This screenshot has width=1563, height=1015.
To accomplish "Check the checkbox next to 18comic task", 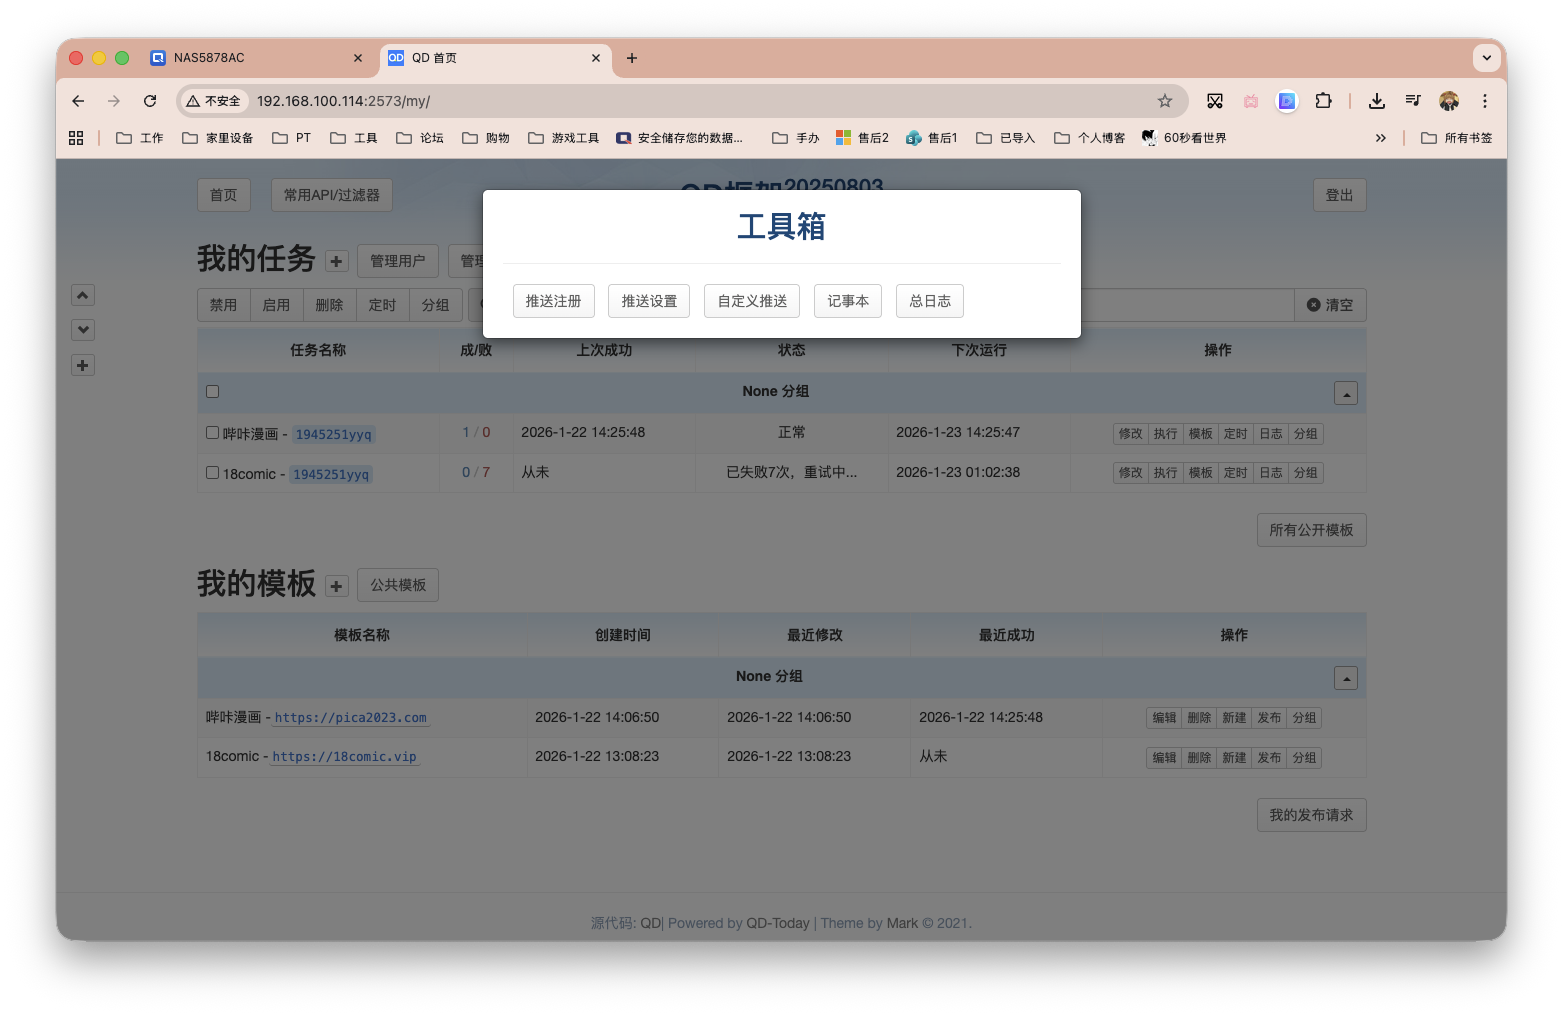I will pyautogui.click(x=212, y=472).
